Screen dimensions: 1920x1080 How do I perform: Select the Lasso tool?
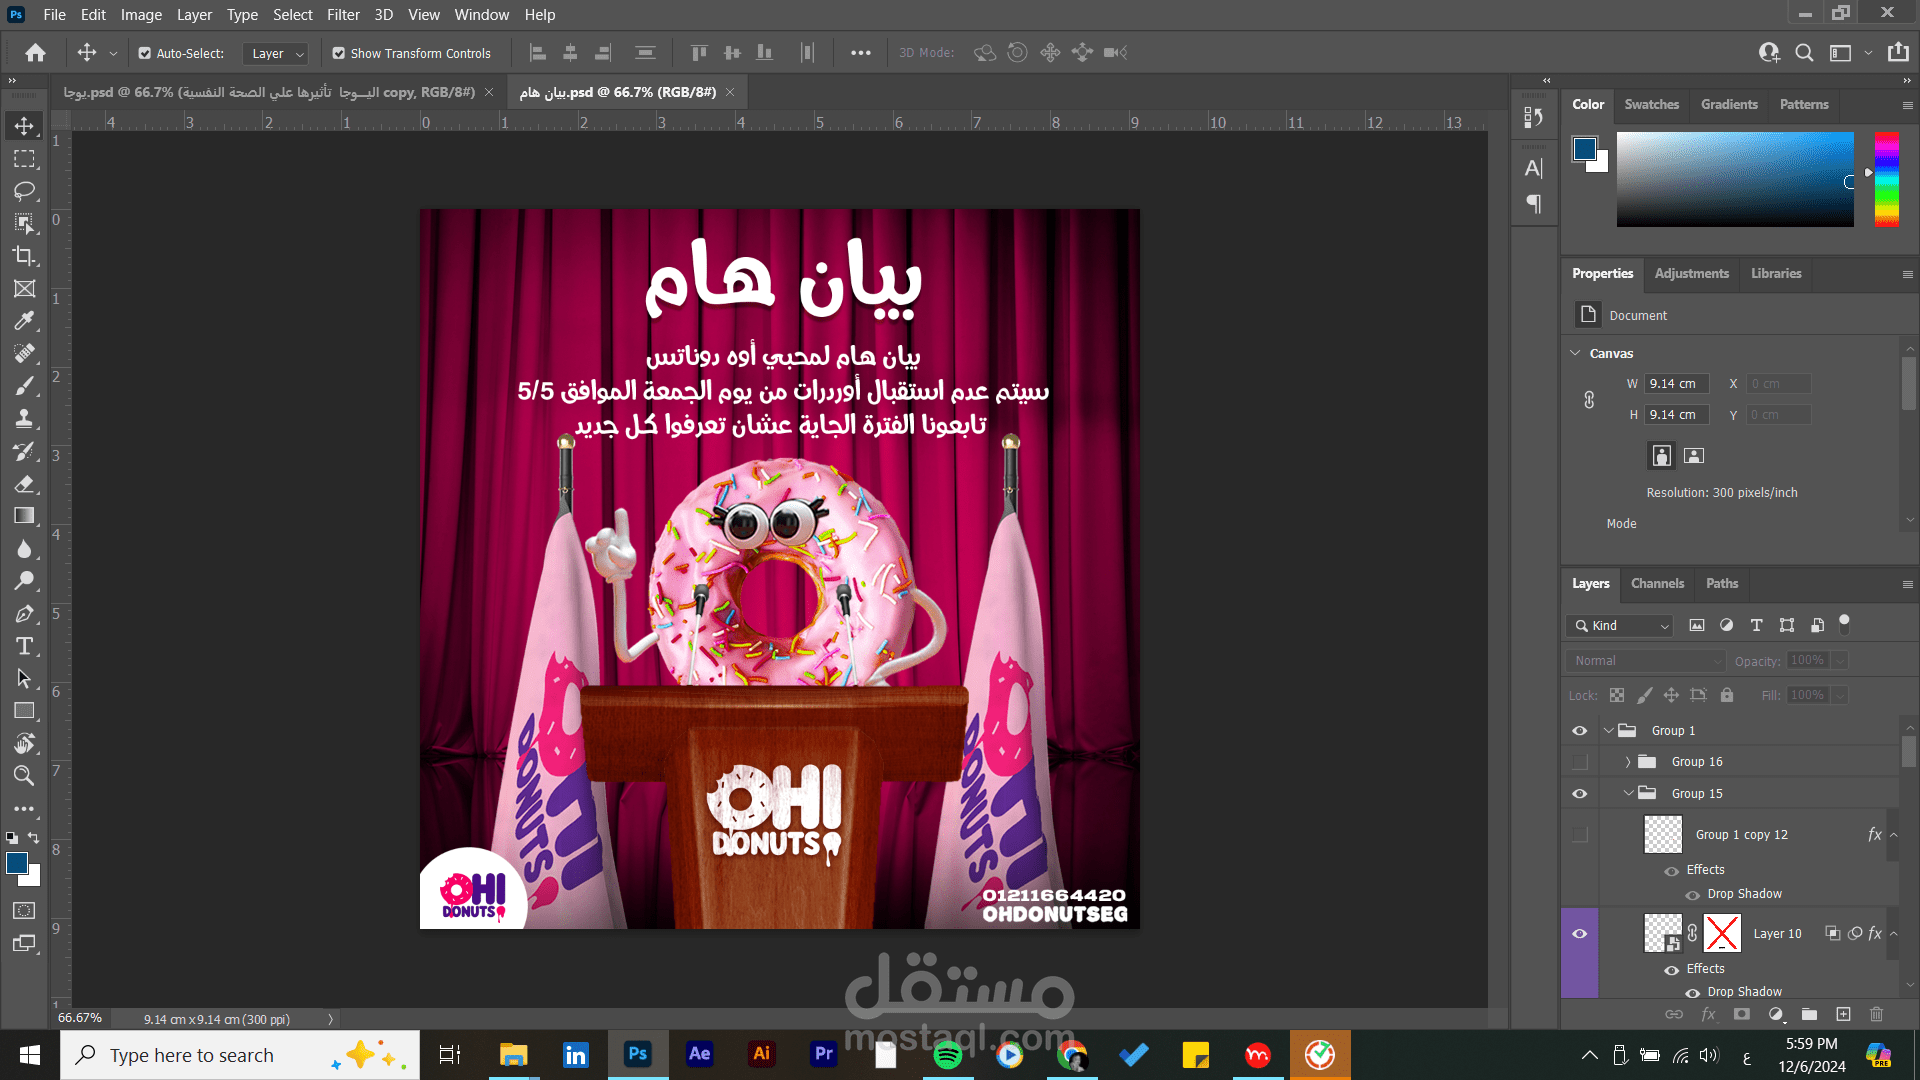(x=24, y=191)
